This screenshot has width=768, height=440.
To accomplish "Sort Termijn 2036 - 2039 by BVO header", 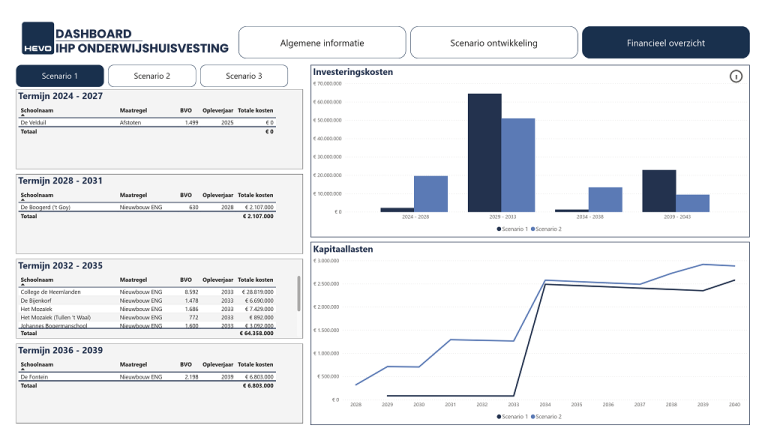I will click(x=186, y=365).
